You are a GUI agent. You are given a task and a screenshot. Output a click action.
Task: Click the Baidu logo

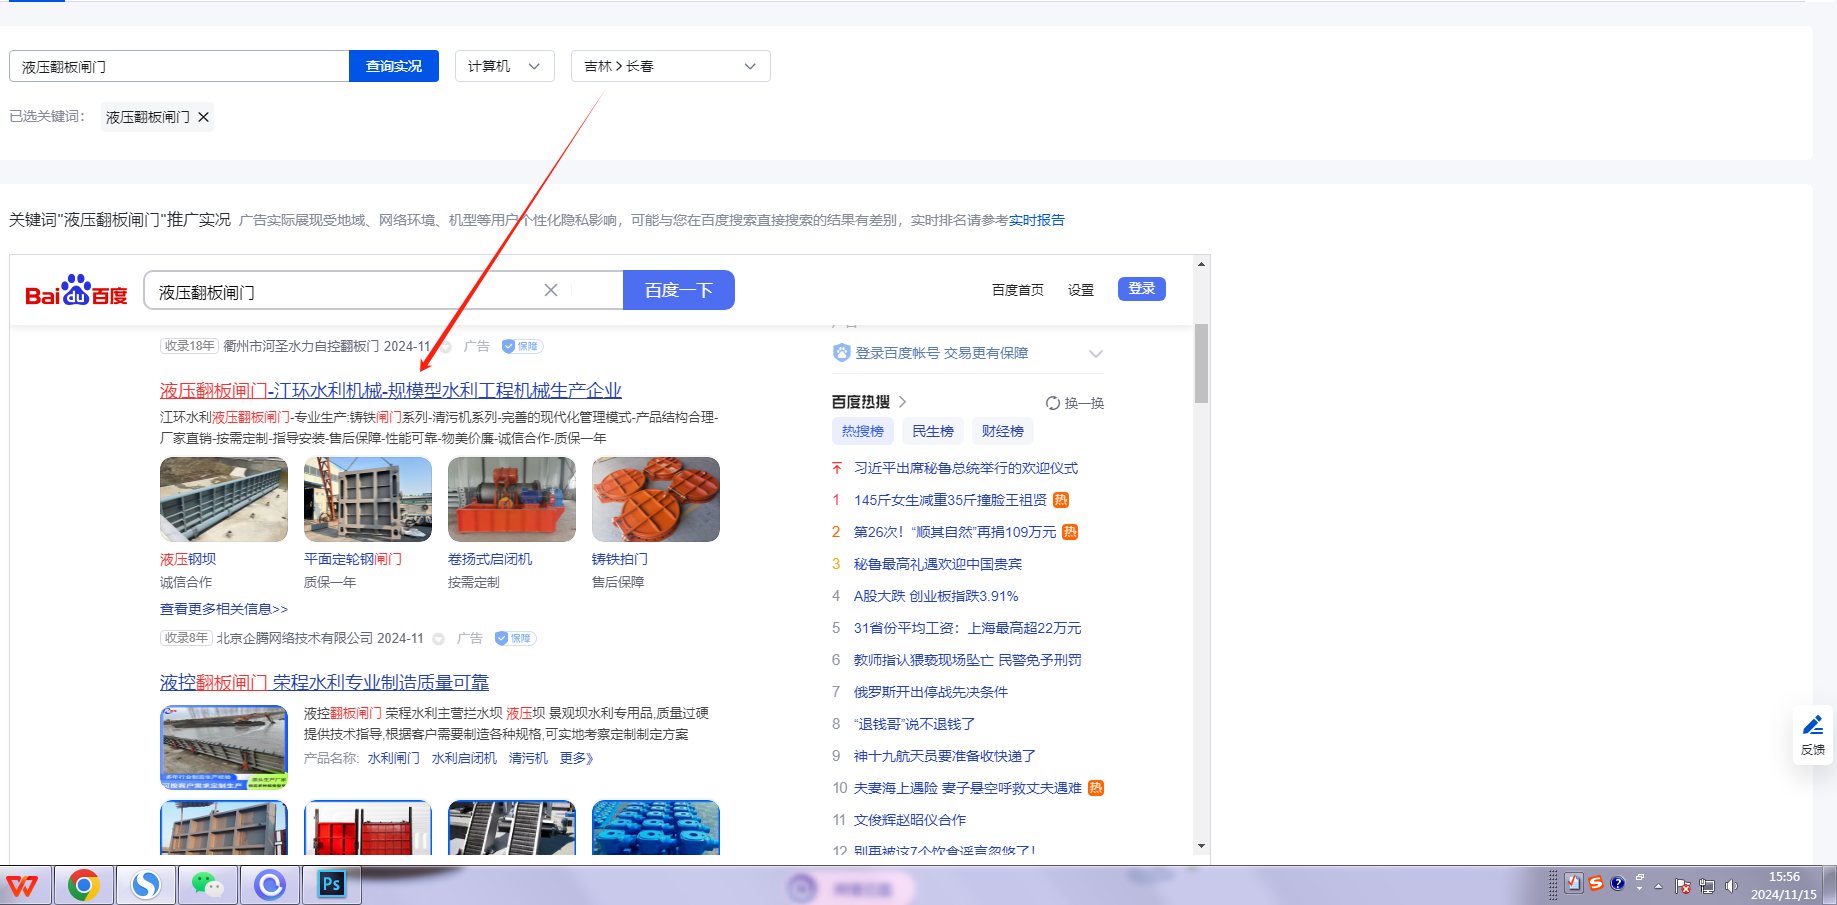[76, 291]
